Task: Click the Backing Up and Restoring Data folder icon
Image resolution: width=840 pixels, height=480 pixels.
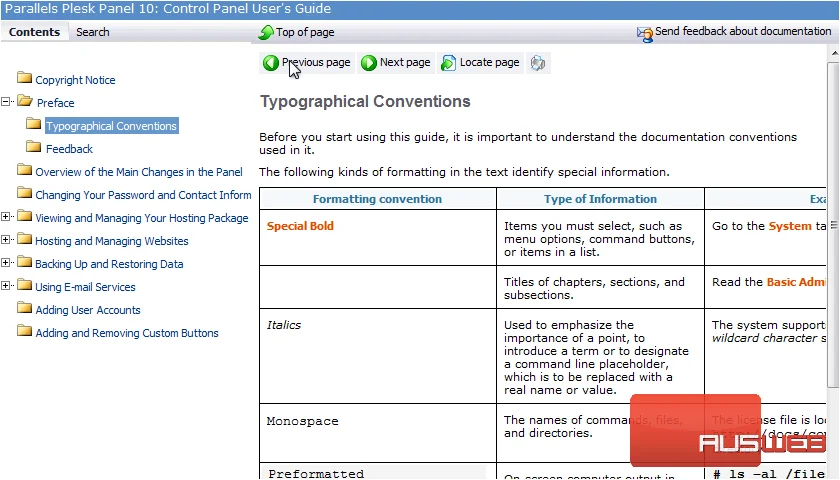Action: click(x=24, y=262)
